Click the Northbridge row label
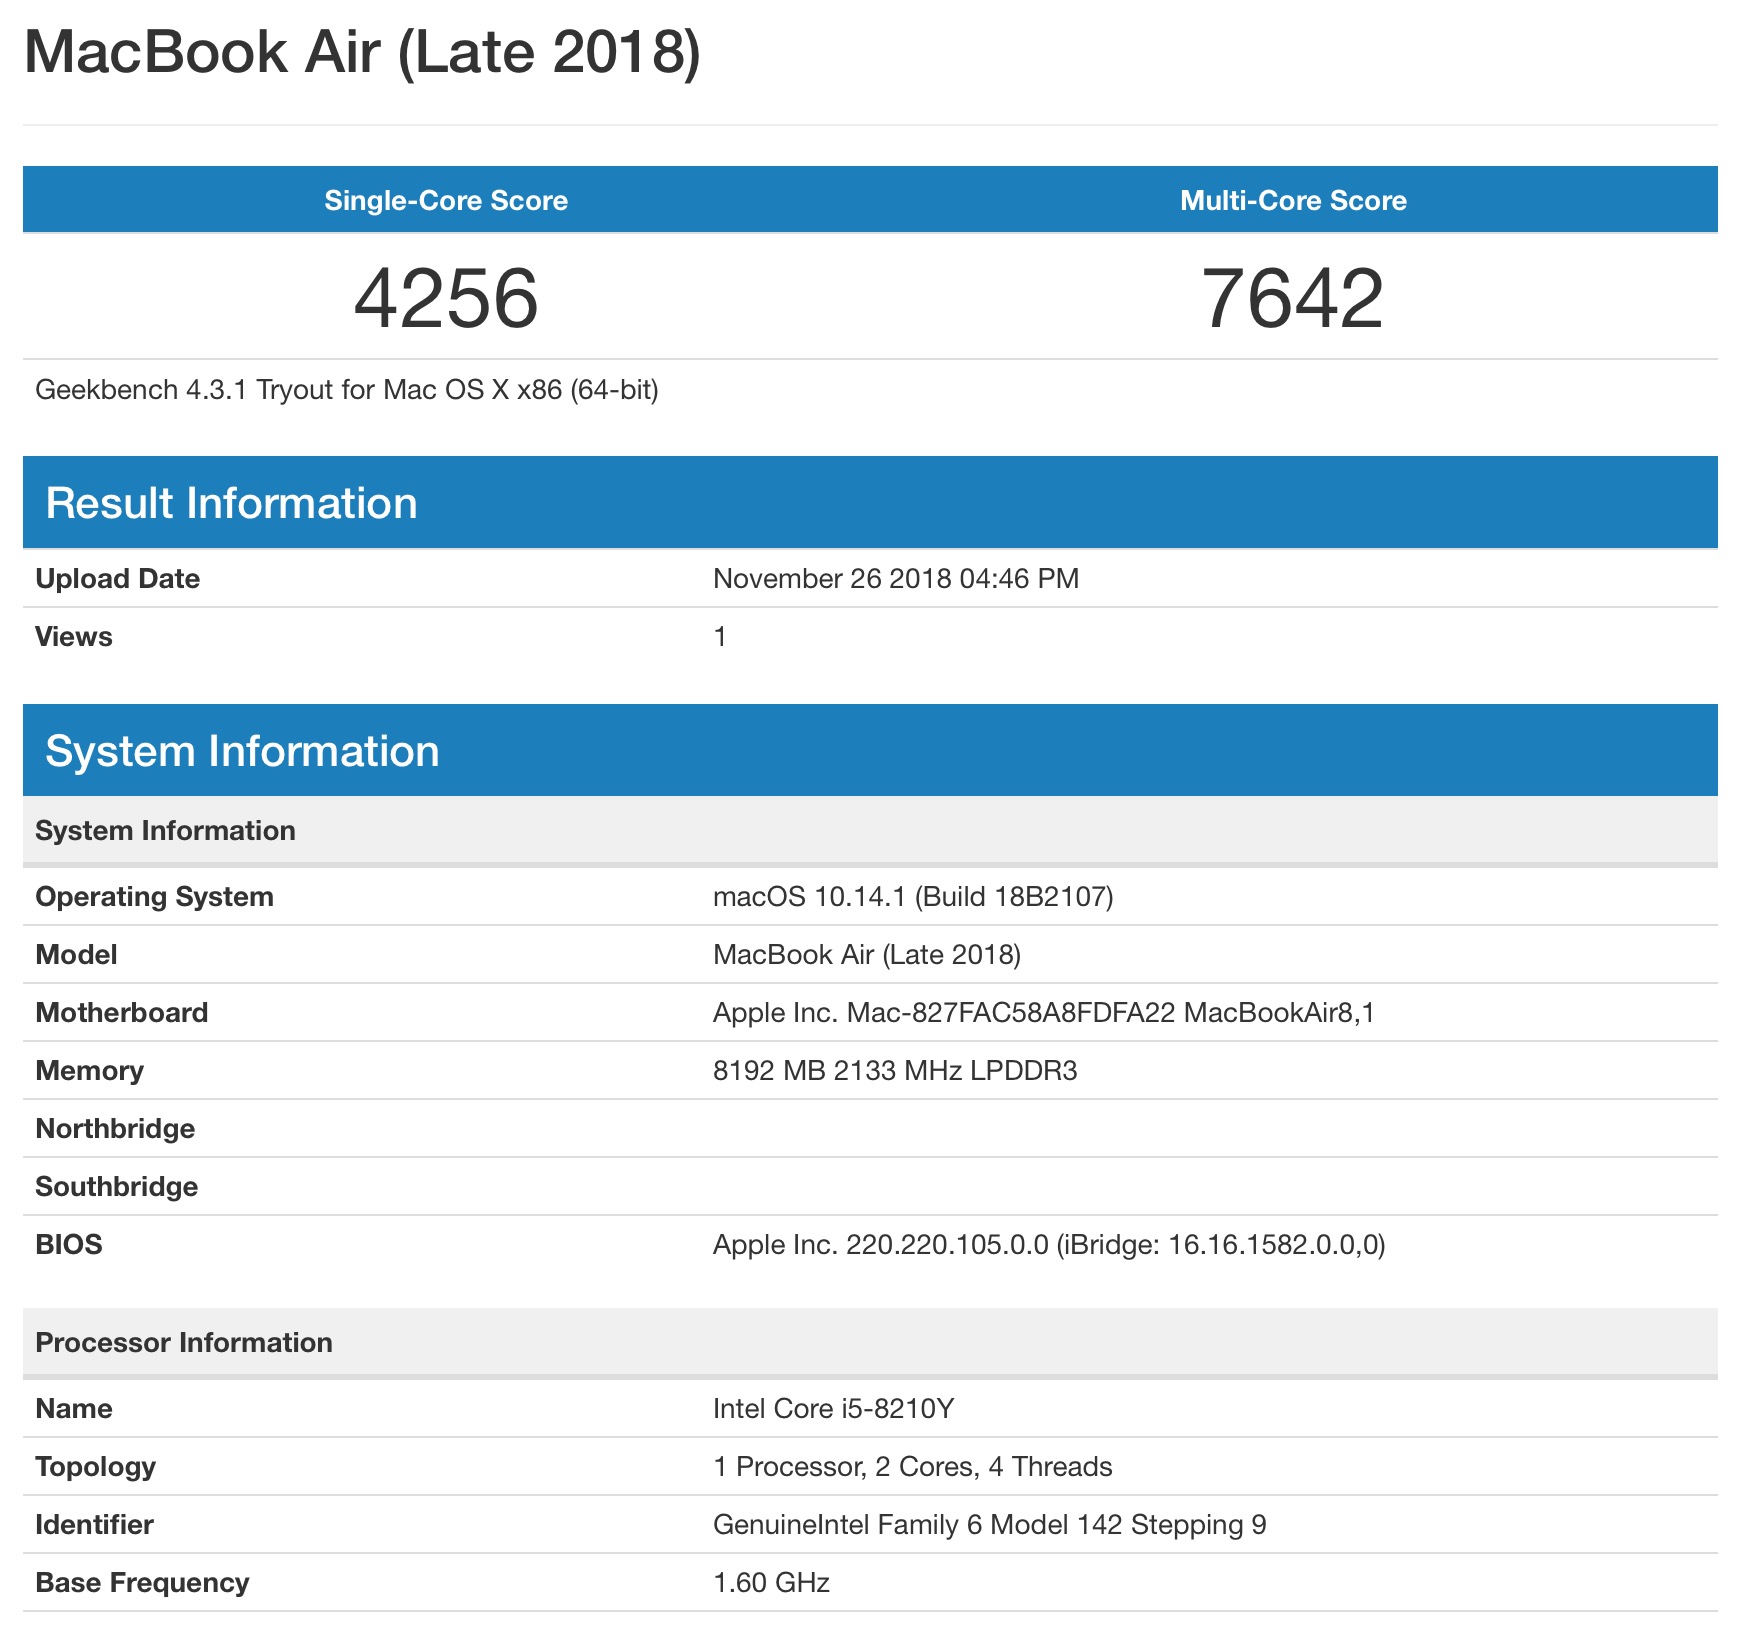Screen dimensions: 1740x1626 [x=115, y=1129]
